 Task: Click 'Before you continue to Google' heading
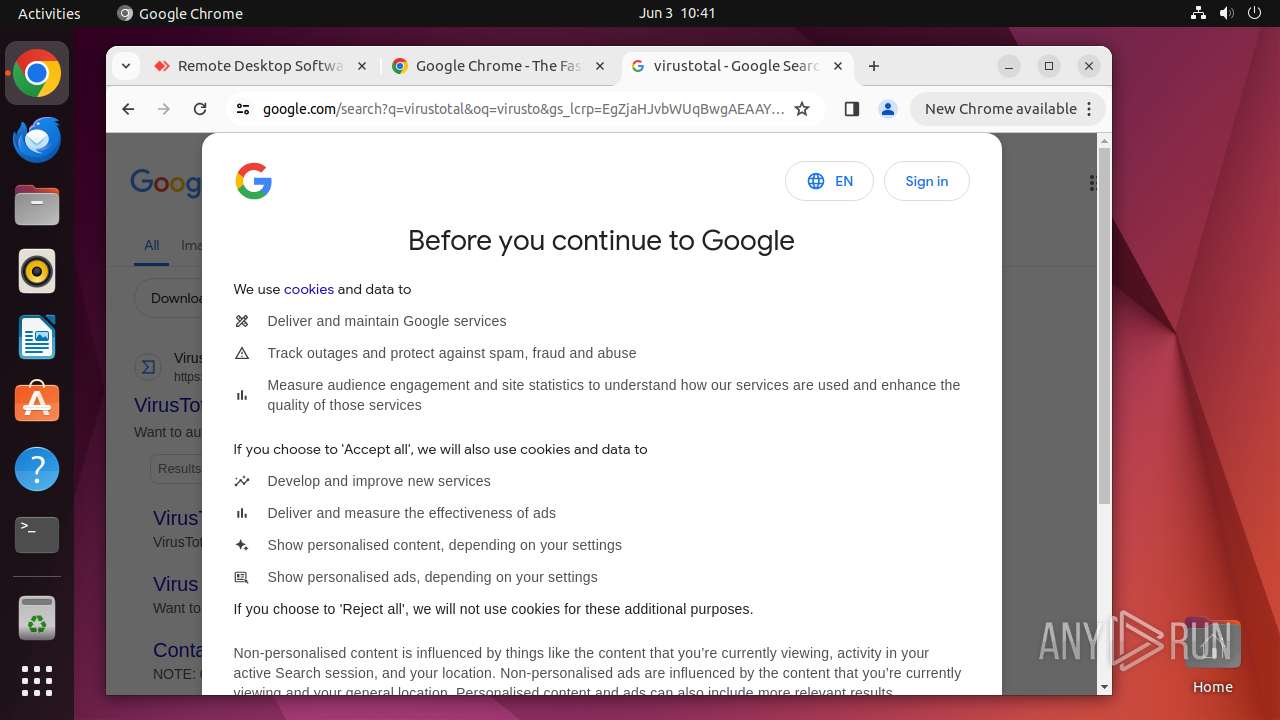601,240
